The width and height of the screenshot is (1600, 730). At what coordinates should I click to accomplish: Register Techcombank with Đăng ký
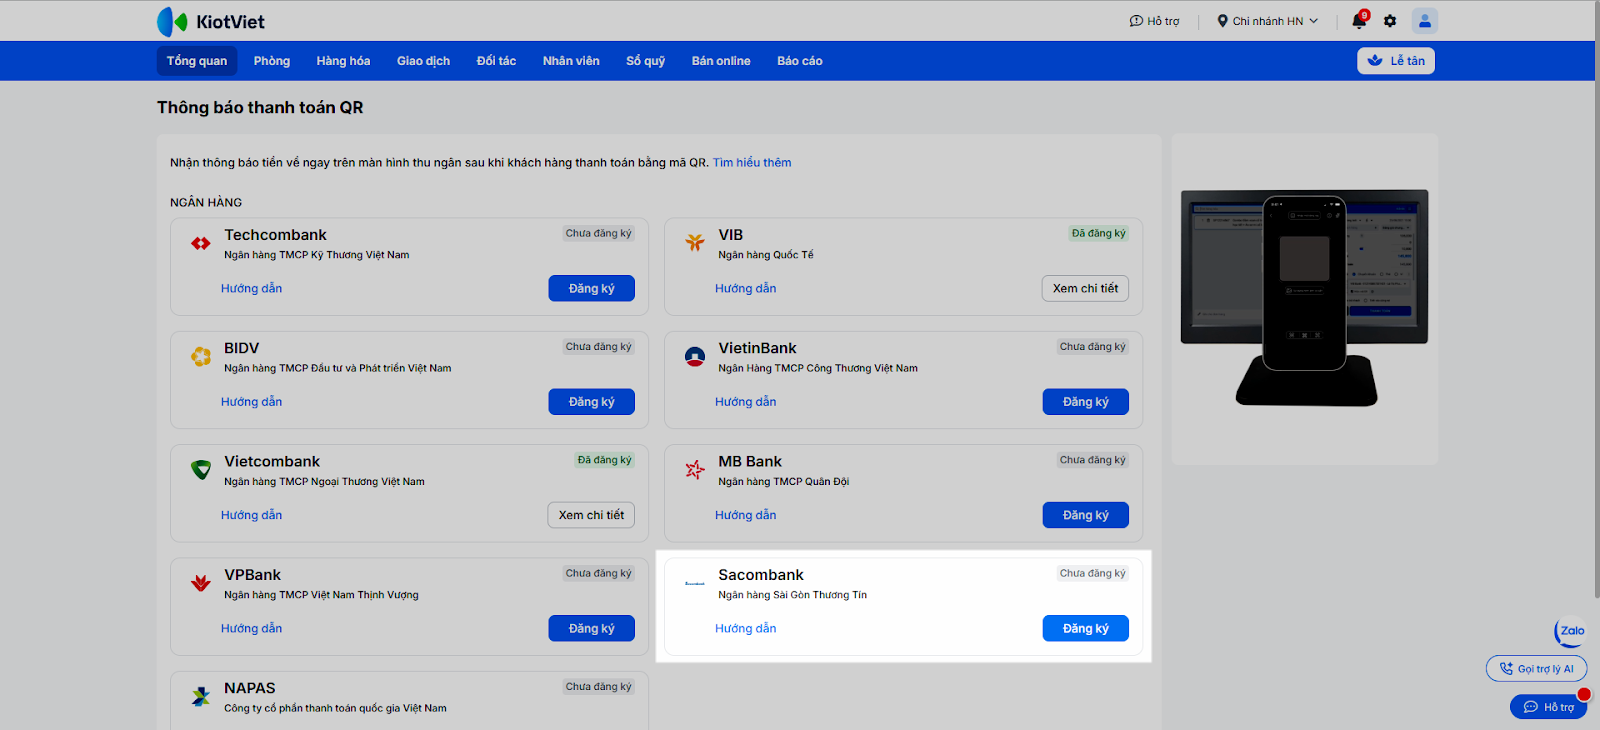click(x=592, y=288)
